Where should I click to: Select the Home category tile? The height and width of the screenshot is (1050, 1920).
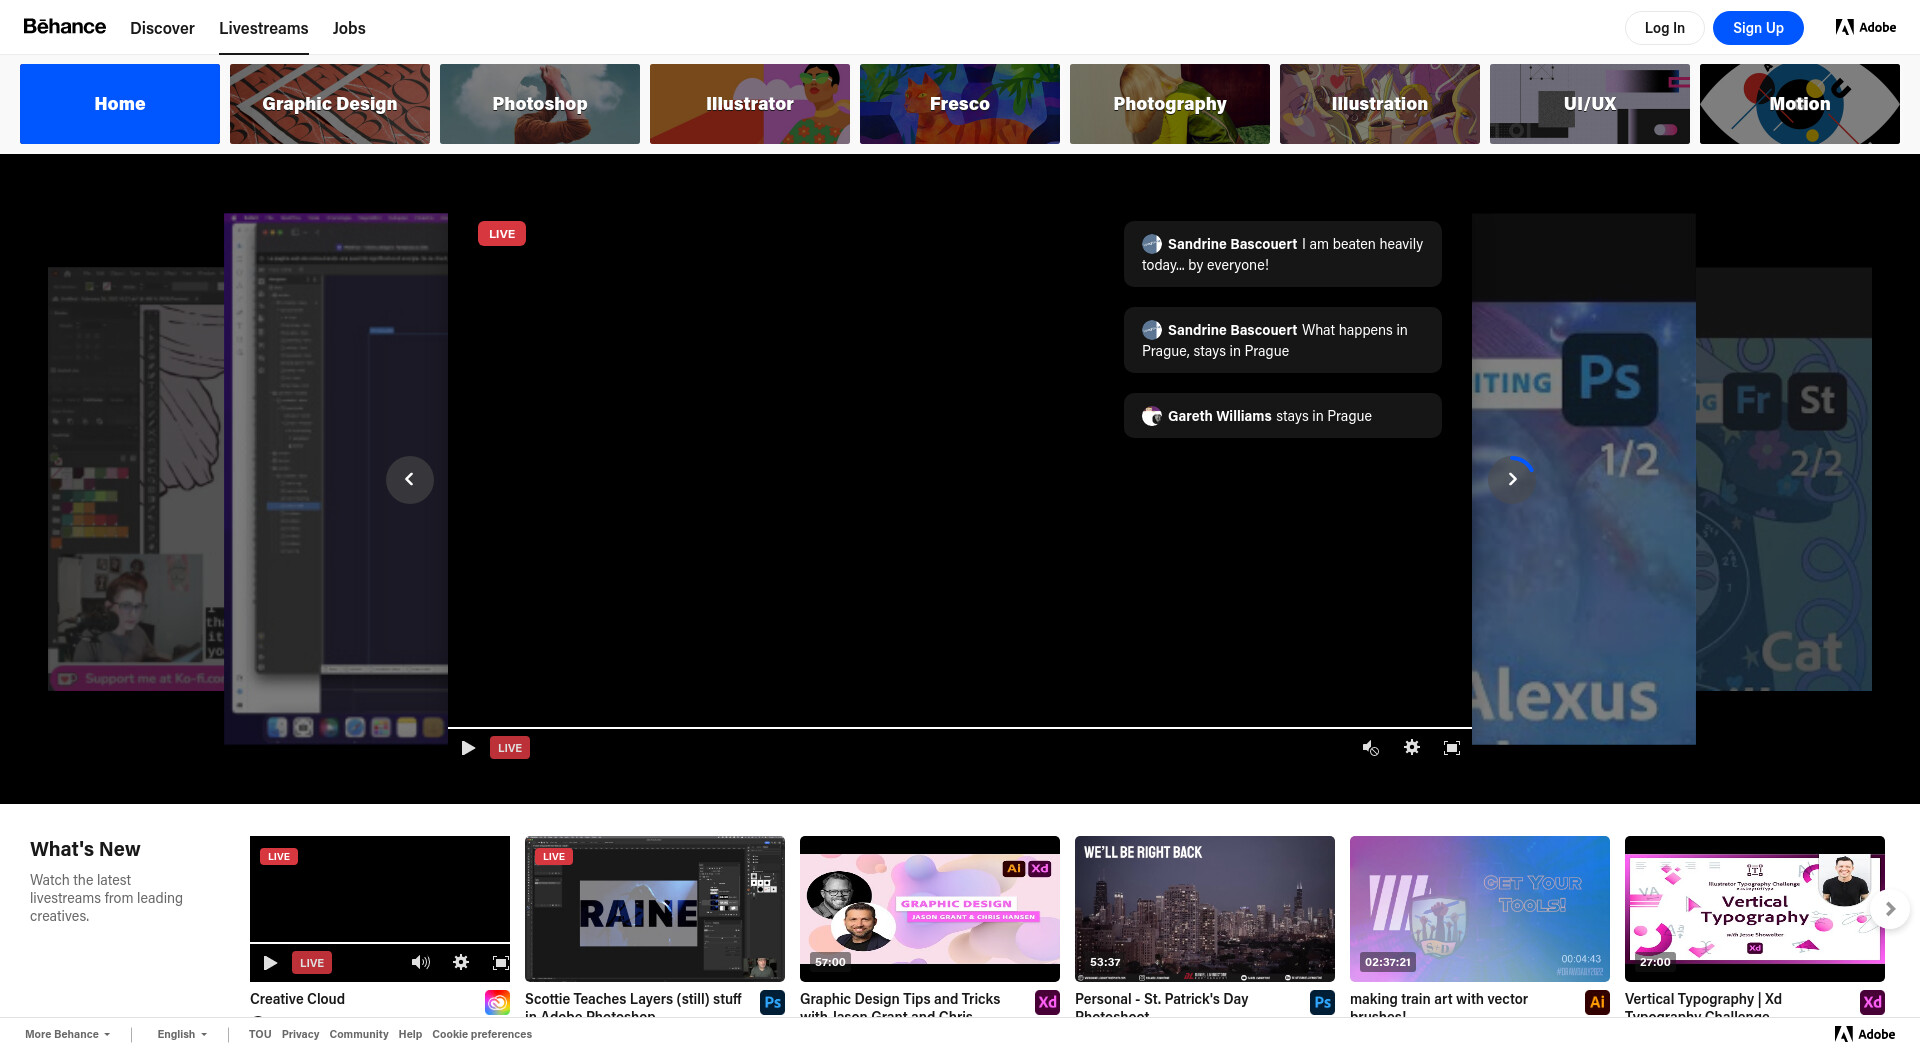(120, 104)
